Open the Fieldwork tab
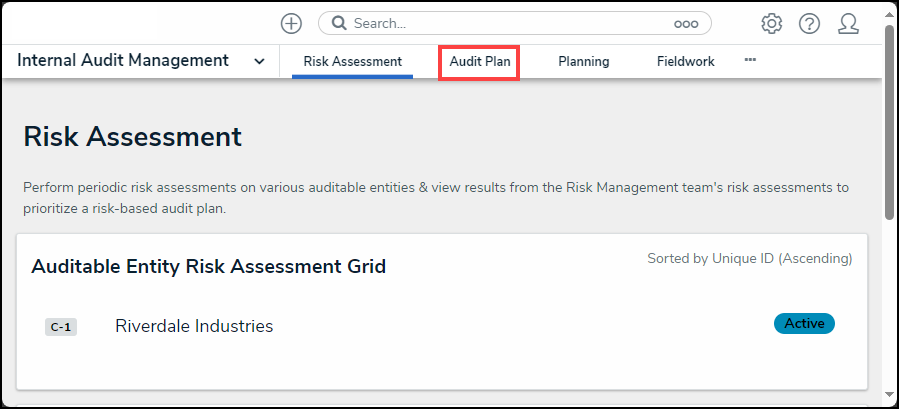 685,61
